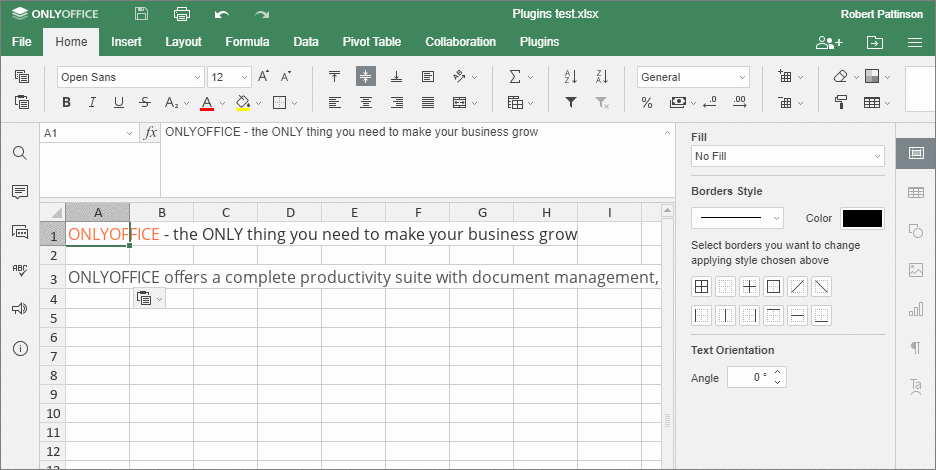Click the A1 cell name box
Viewport: 936px width, 470px height.
[x=83, y=133]
